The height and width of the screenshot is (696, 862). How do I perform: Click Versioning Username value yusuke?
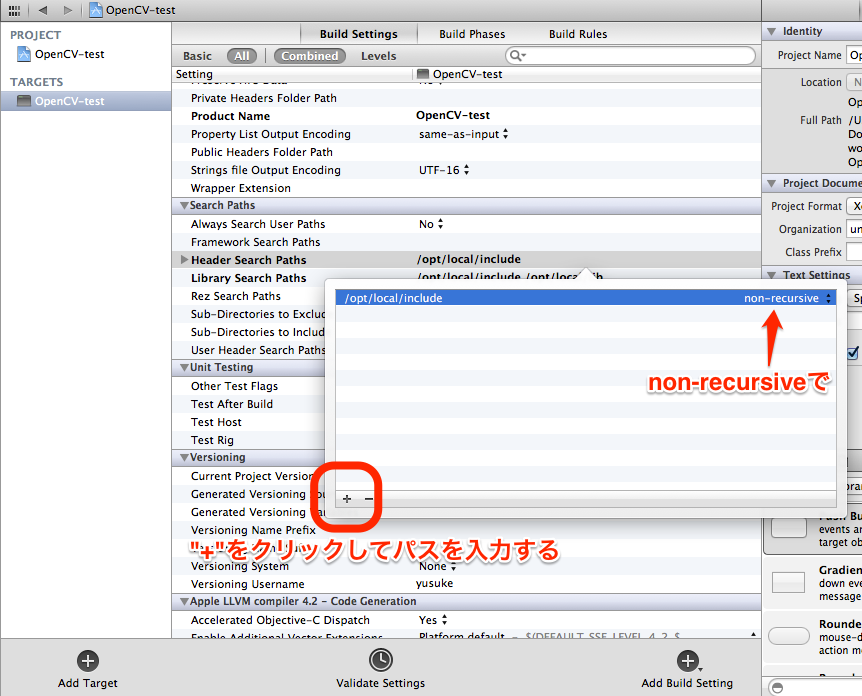pos(434,583)
